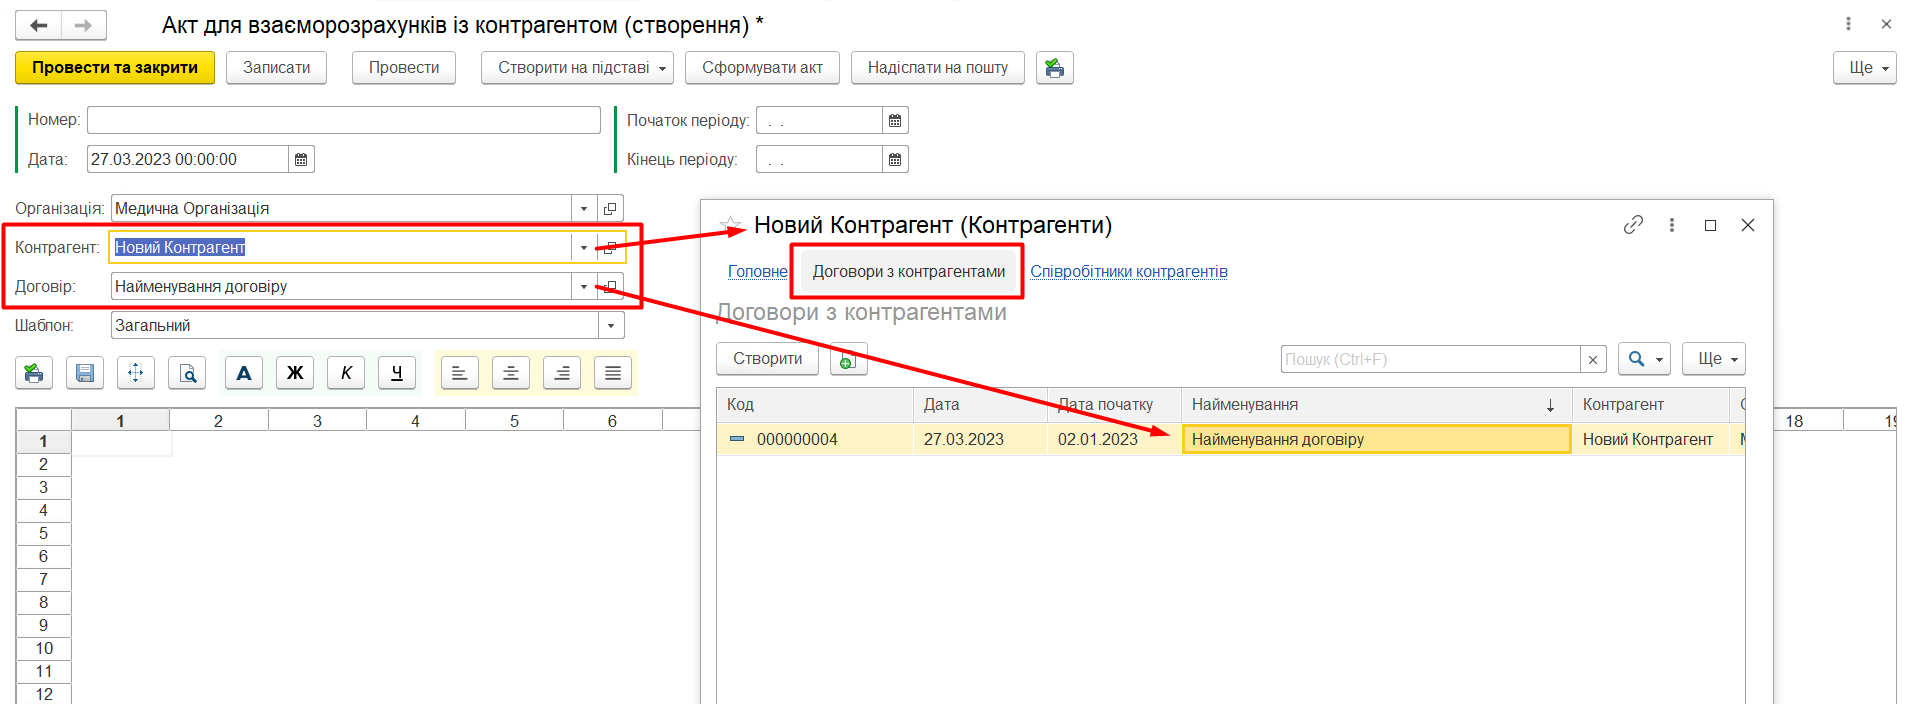1919x704 pixels.
Task: Click the font 'A' icon
Action: [244, 373]
